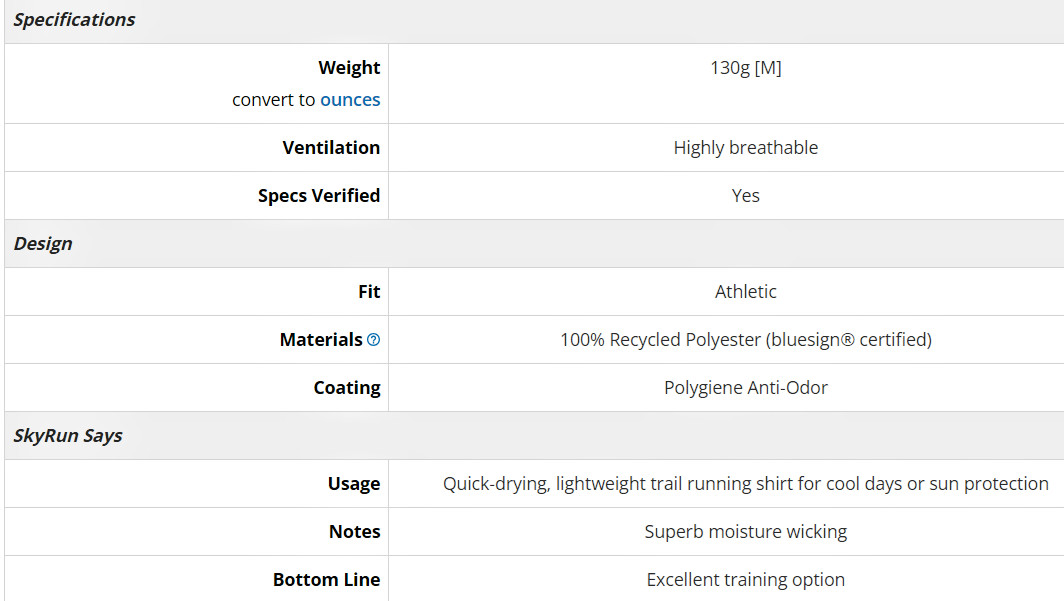Click the Athletic fit value
The width and height of the screenshot is (1064, 601).
746,292
